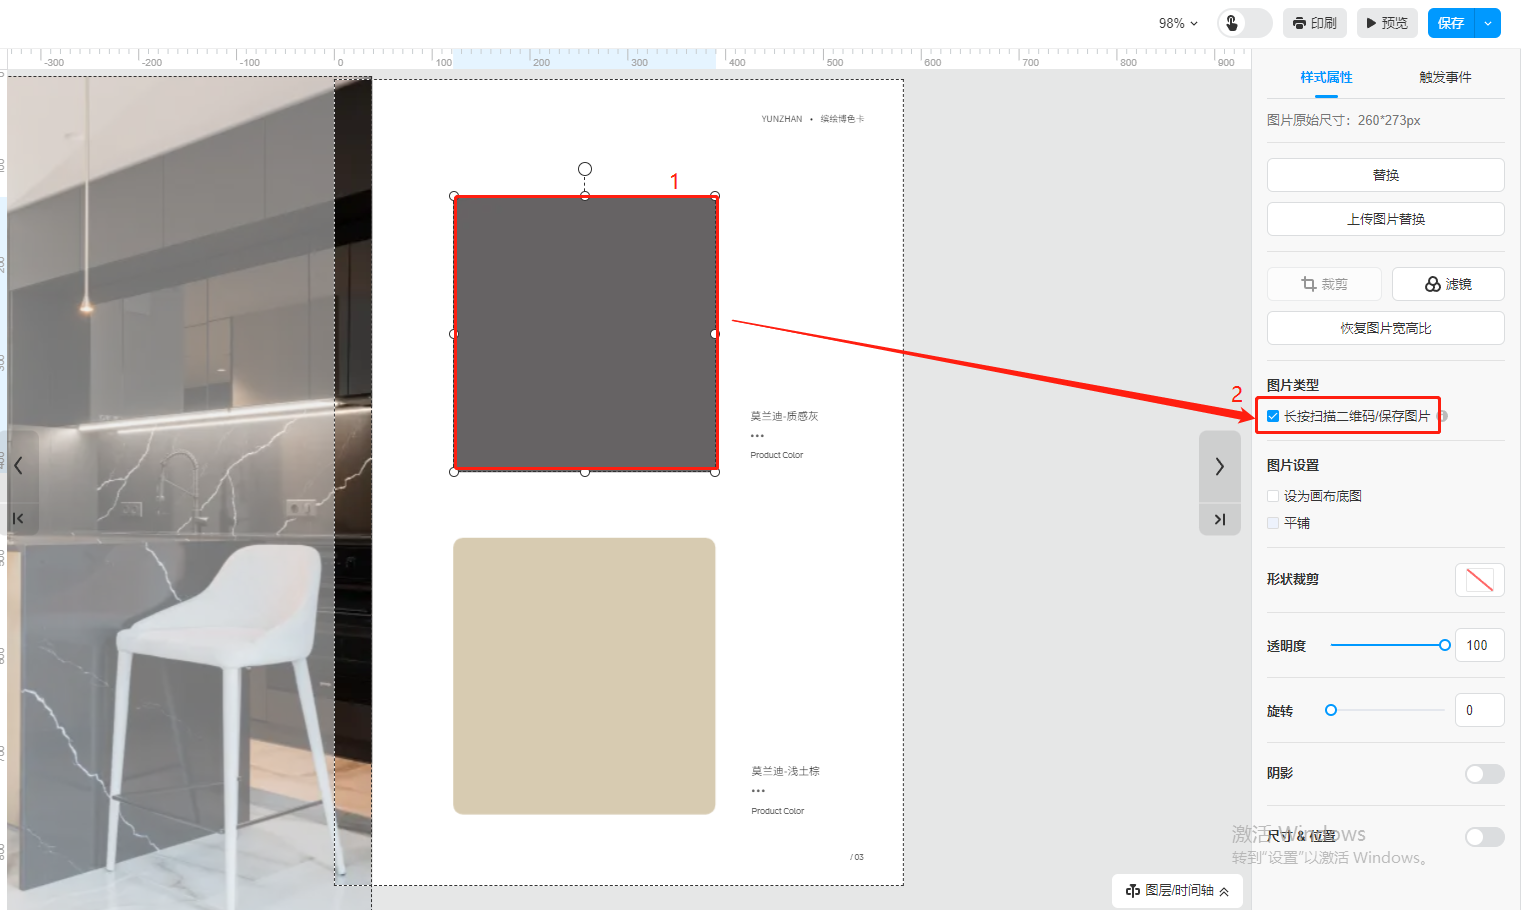This screenshot has height=910, width=1521.
Task: Click the 上传图片替换 button
Action: point(1385,219)
